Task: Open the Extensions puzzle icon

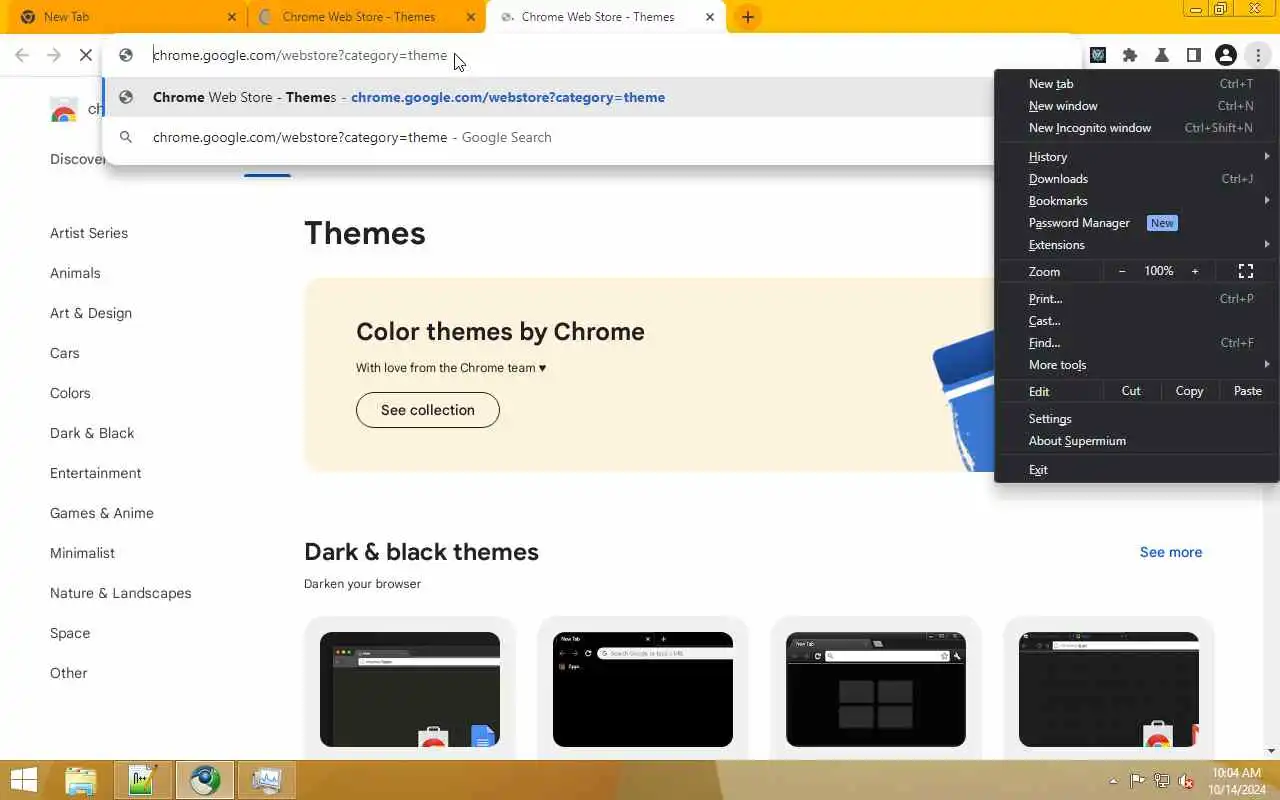Action: (x=1130, y=55)
